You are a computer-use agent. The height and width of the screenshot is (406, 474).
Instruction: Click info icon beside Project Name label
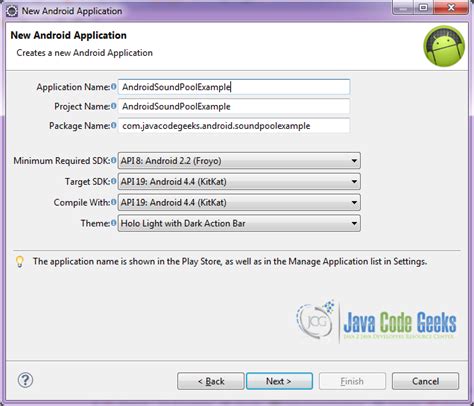point(114,106)
